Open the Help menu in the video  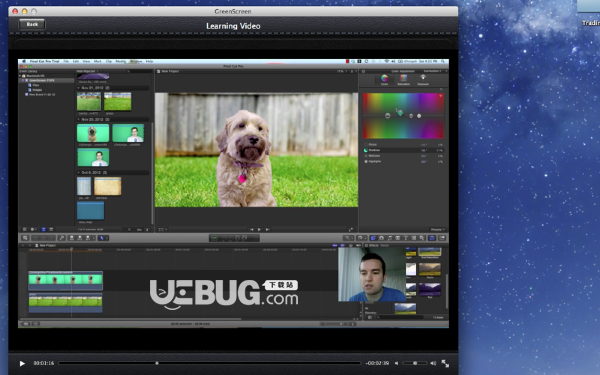pos(149,61)
